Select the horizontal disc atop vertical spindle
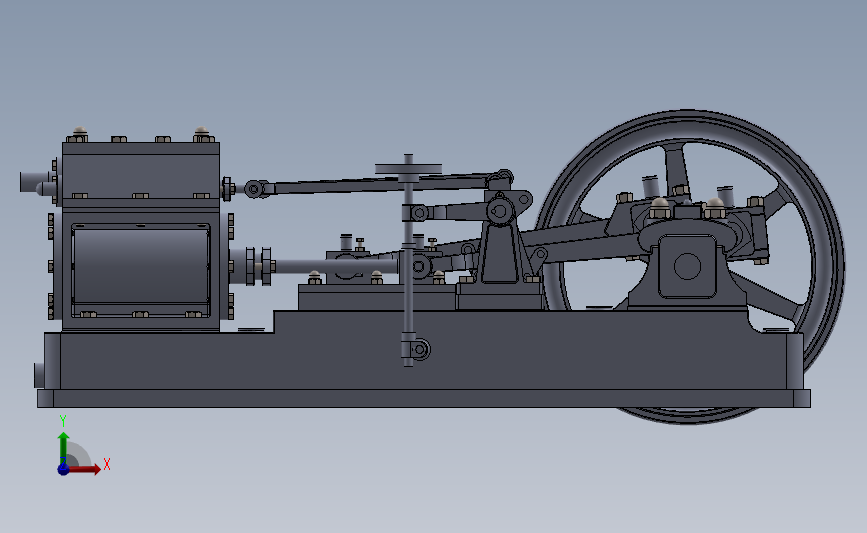 [408, 169]
